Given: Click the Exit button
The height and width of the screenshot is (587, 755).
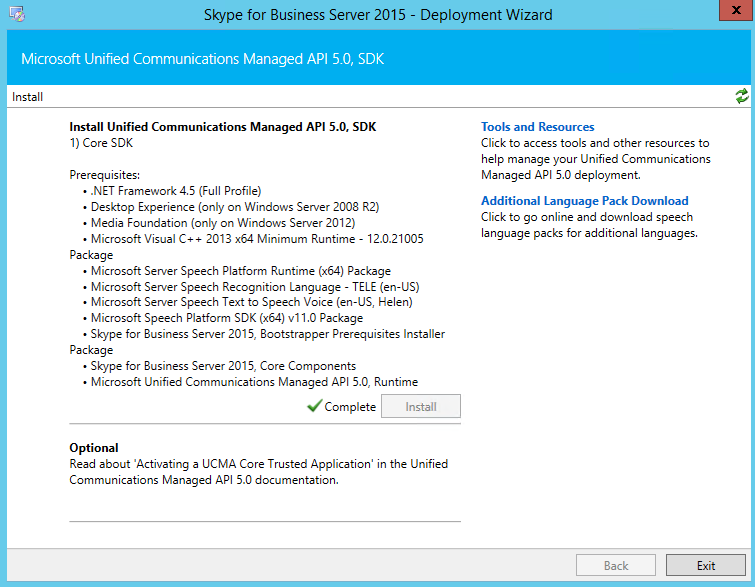Looking at the screenshot, I should [x=706, y=565].
